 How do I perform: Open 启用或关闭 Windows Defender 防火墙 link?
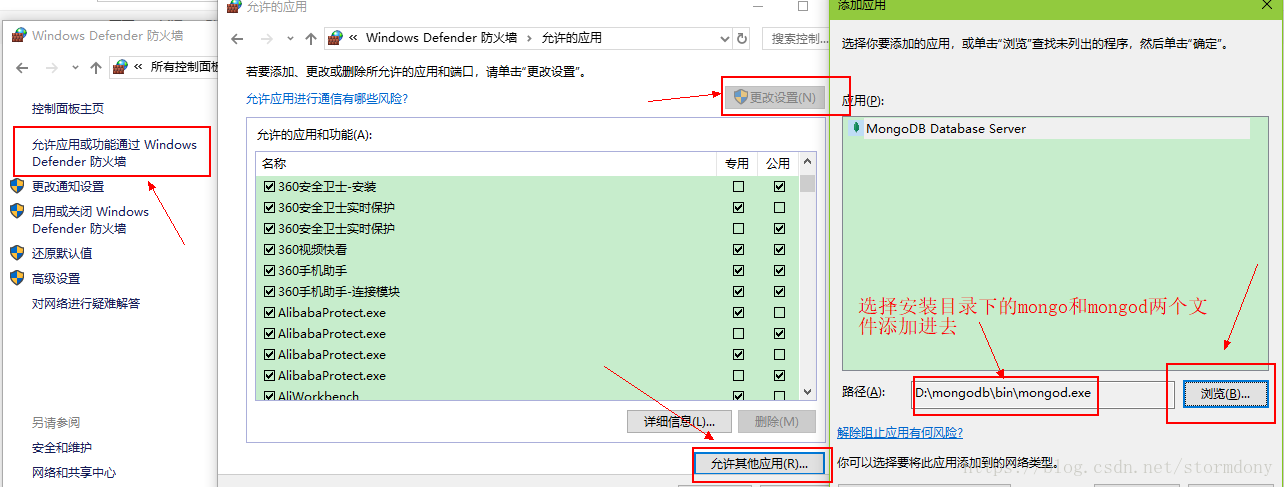(x=90, y=220)
